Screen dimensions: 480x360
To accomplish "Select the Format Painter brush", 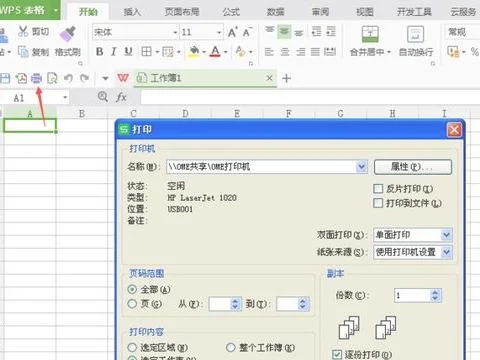I will coord(67,34).
